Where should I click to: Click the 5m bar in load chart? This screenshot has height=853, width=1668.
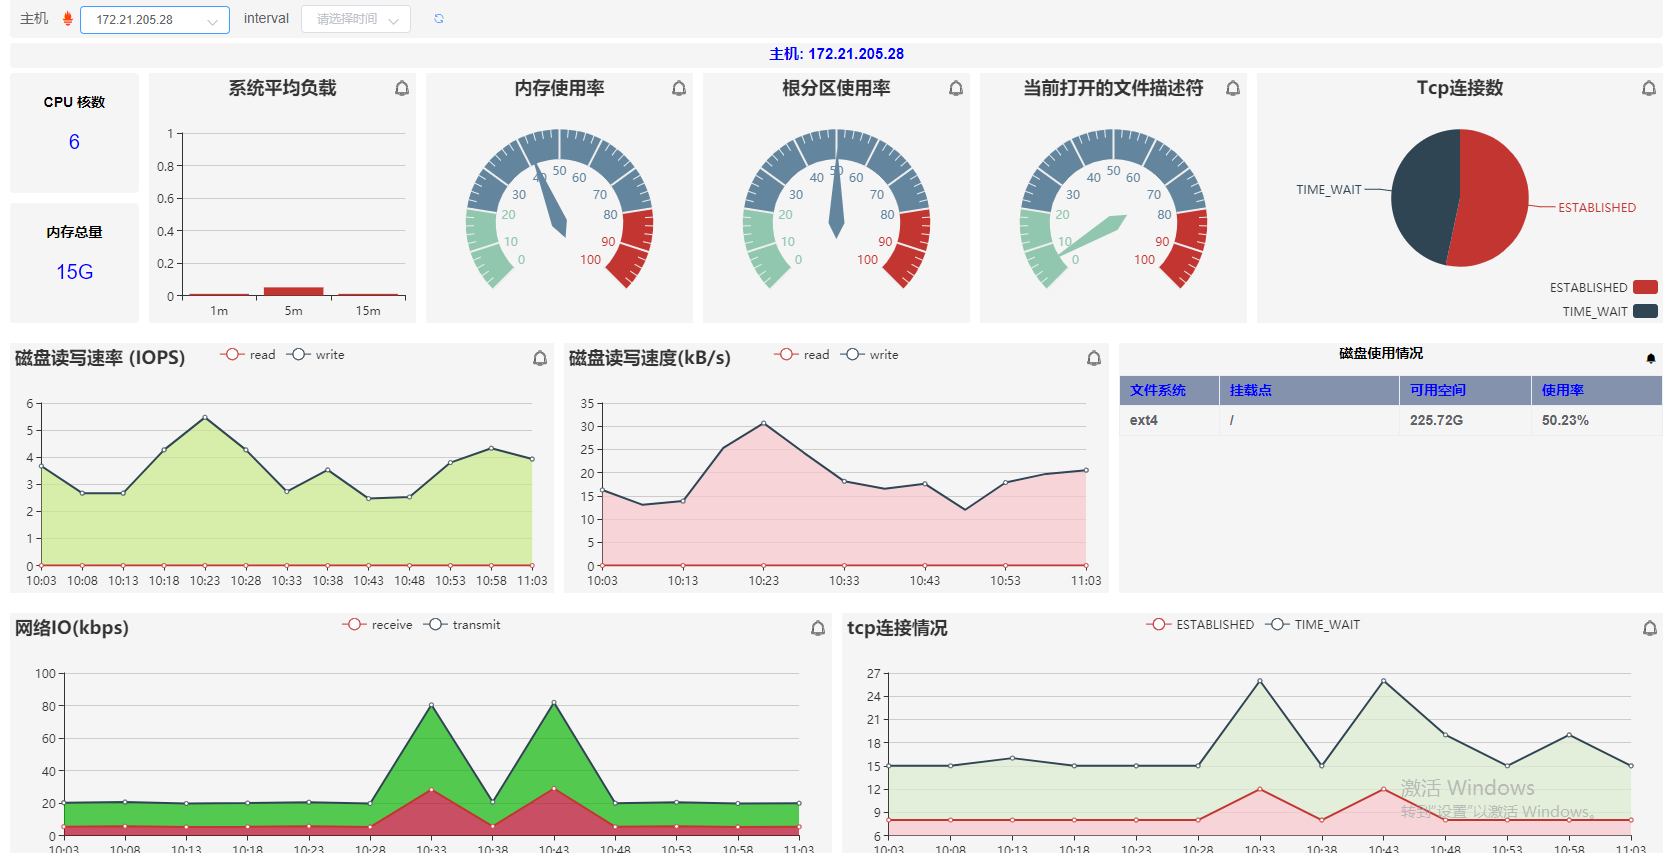point(293,291)
